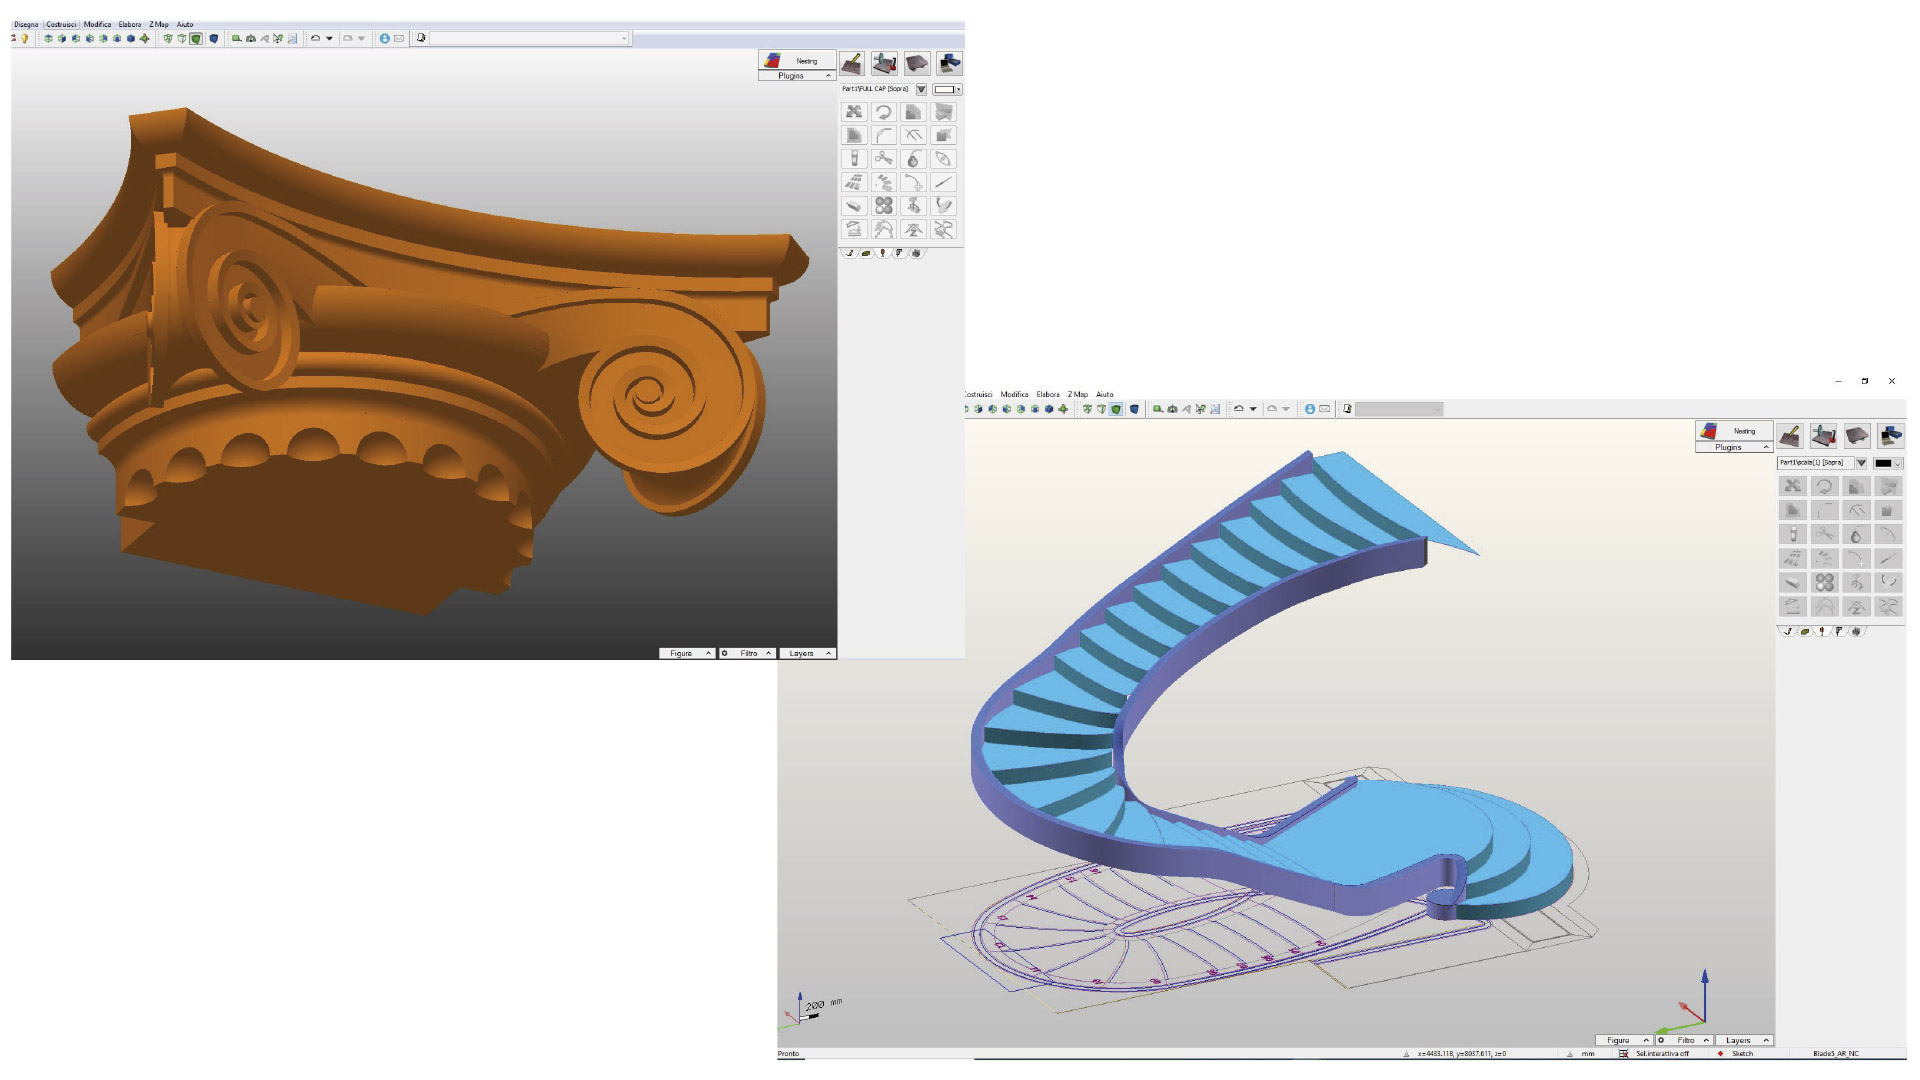Image resolution: width=1920 pixels, height=1080 pixels.
Task: Expand undo history dropdown in capital window
Action: 329,39
